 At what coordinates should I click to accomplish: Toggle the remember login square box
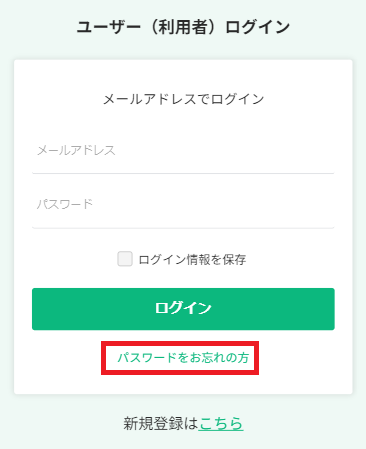click(125, 259)
